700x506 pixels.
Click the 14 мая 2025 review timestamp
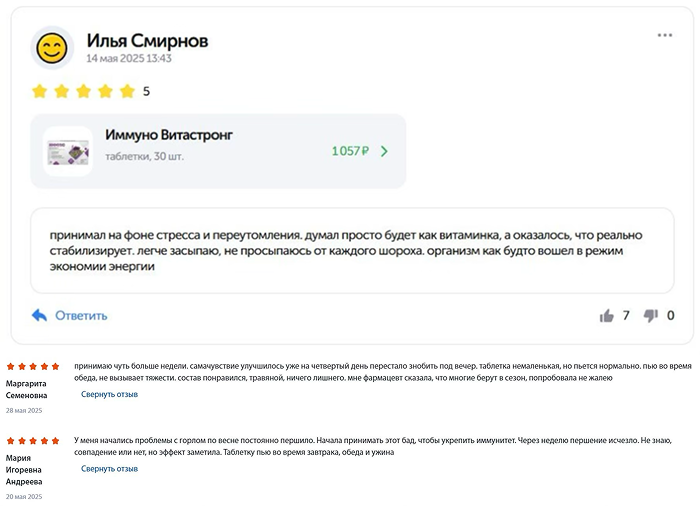[x=129, y=59]
